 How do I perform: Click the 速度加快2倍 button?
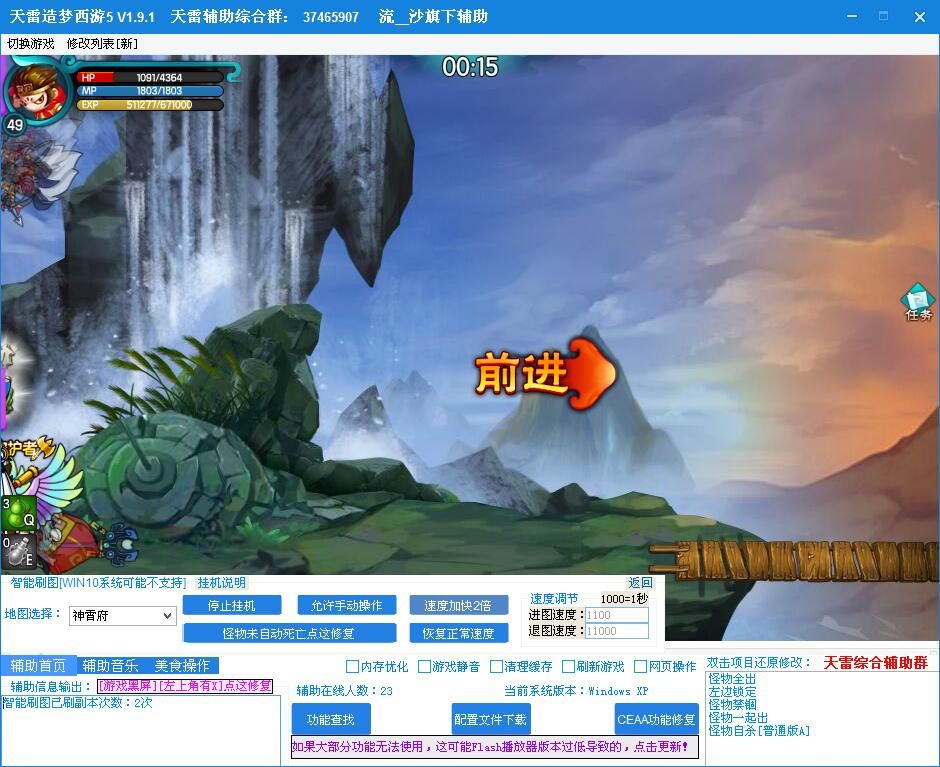tap(458, 606)
